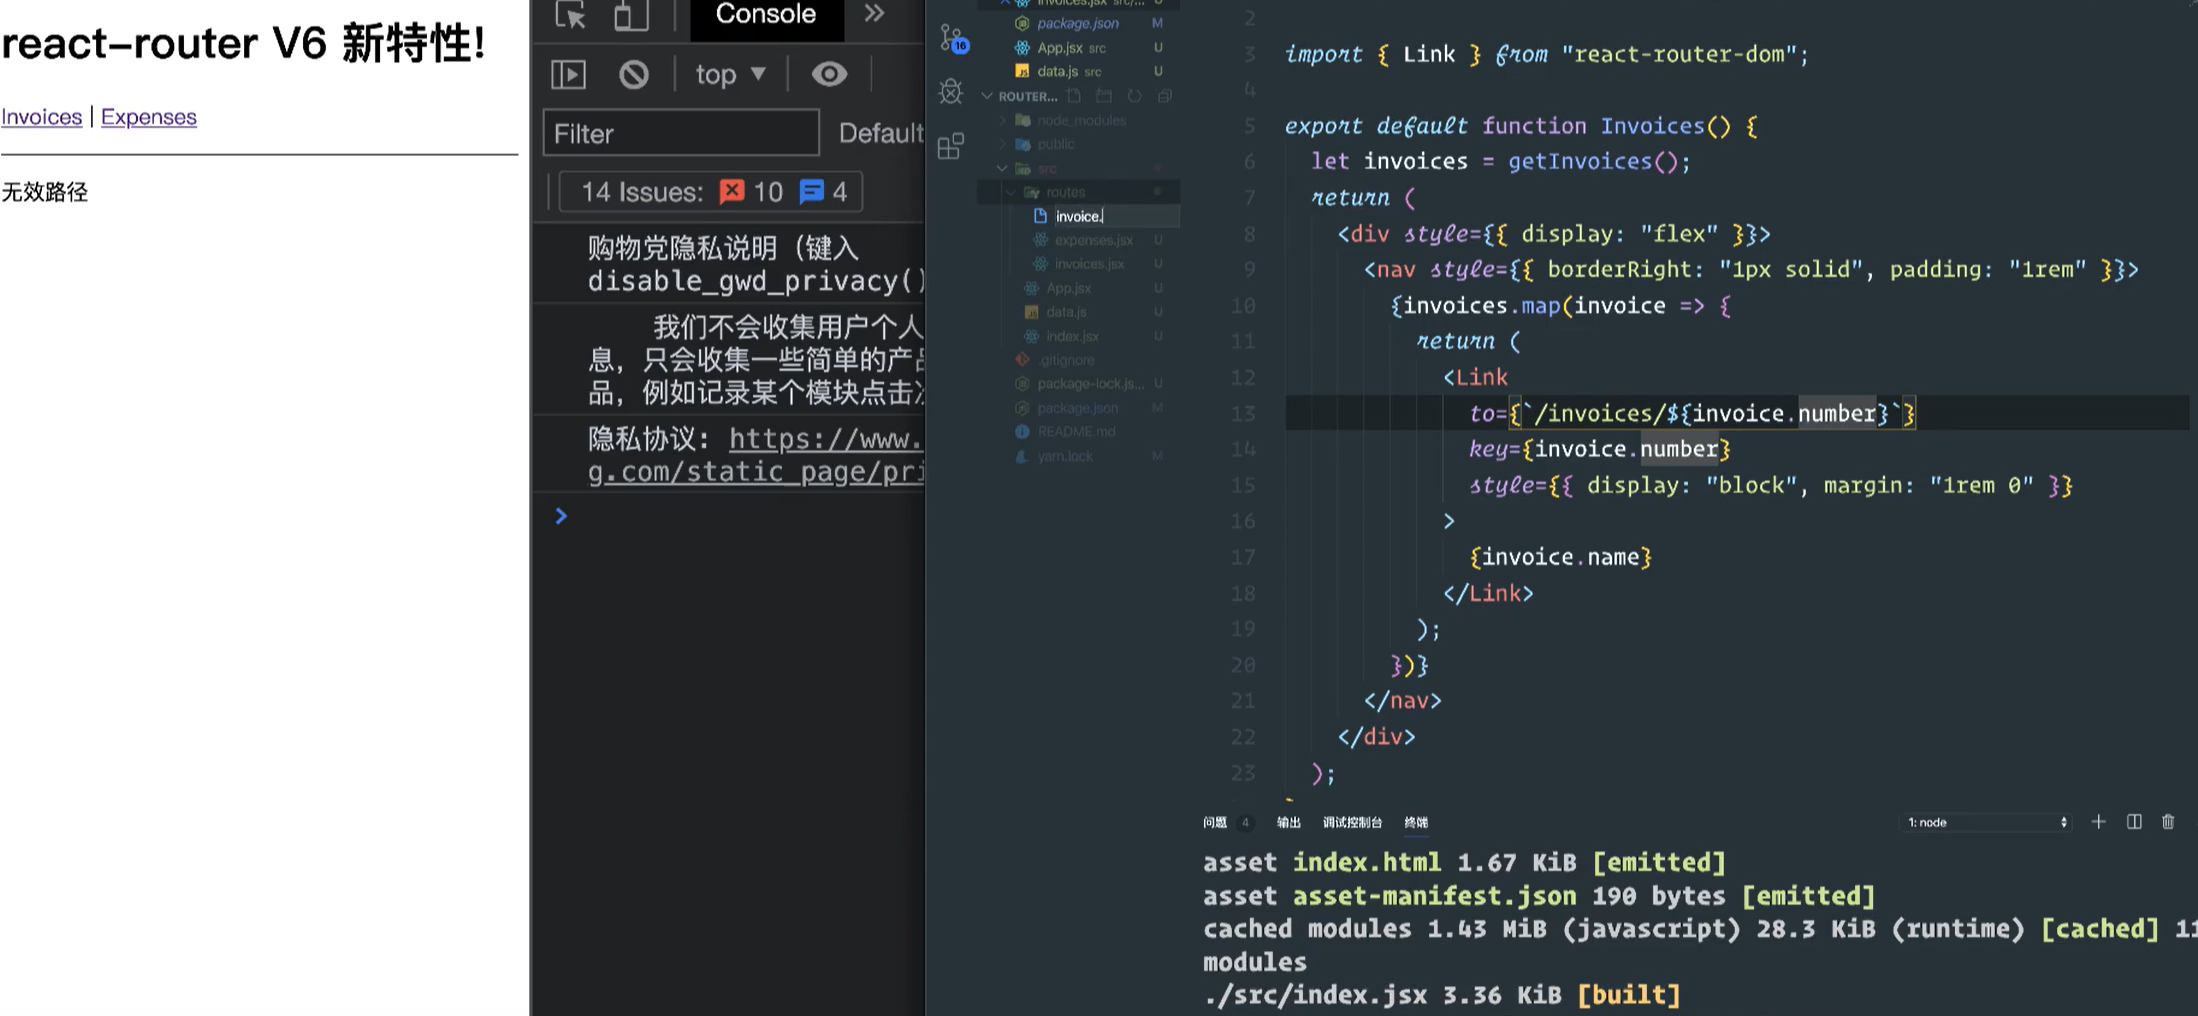Open data.js src in the open editors list
The width and height of the screenshot is (2198, 1016).
1068,71
